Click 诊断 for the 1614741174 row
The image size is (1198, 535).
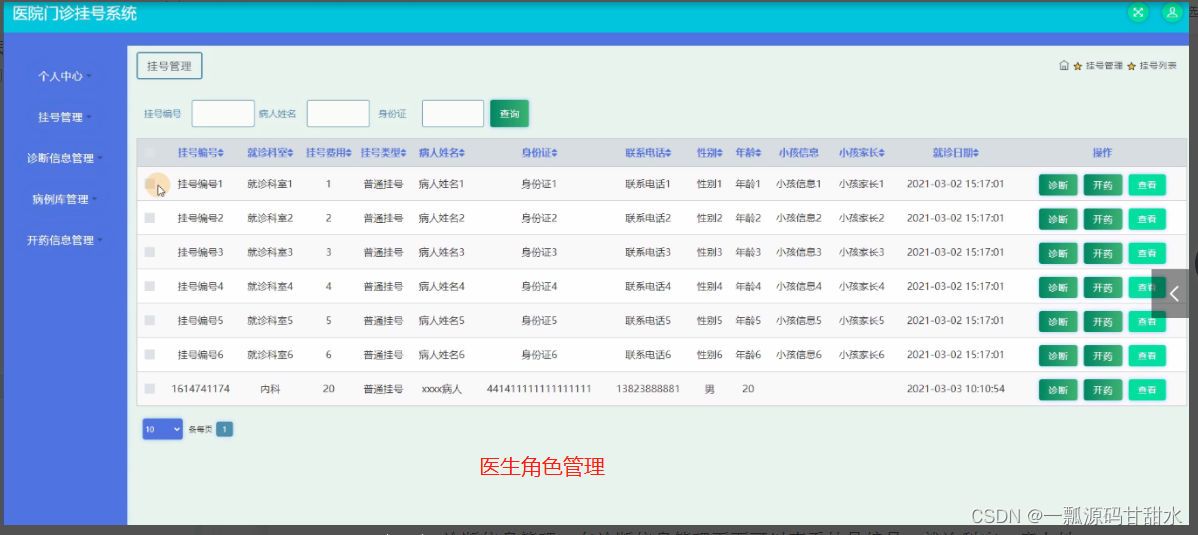(1058, 390)
